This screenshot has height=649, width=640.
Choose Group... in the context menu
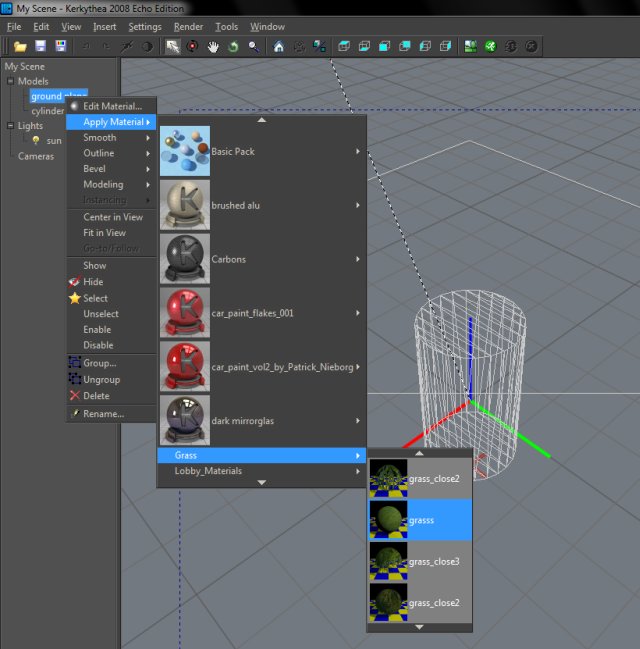(111, 363)
